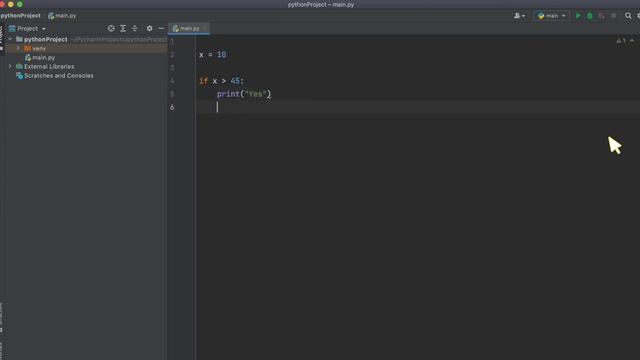Run the main configuration
Screen dimensions: 640x360
(x=578, y=16)
